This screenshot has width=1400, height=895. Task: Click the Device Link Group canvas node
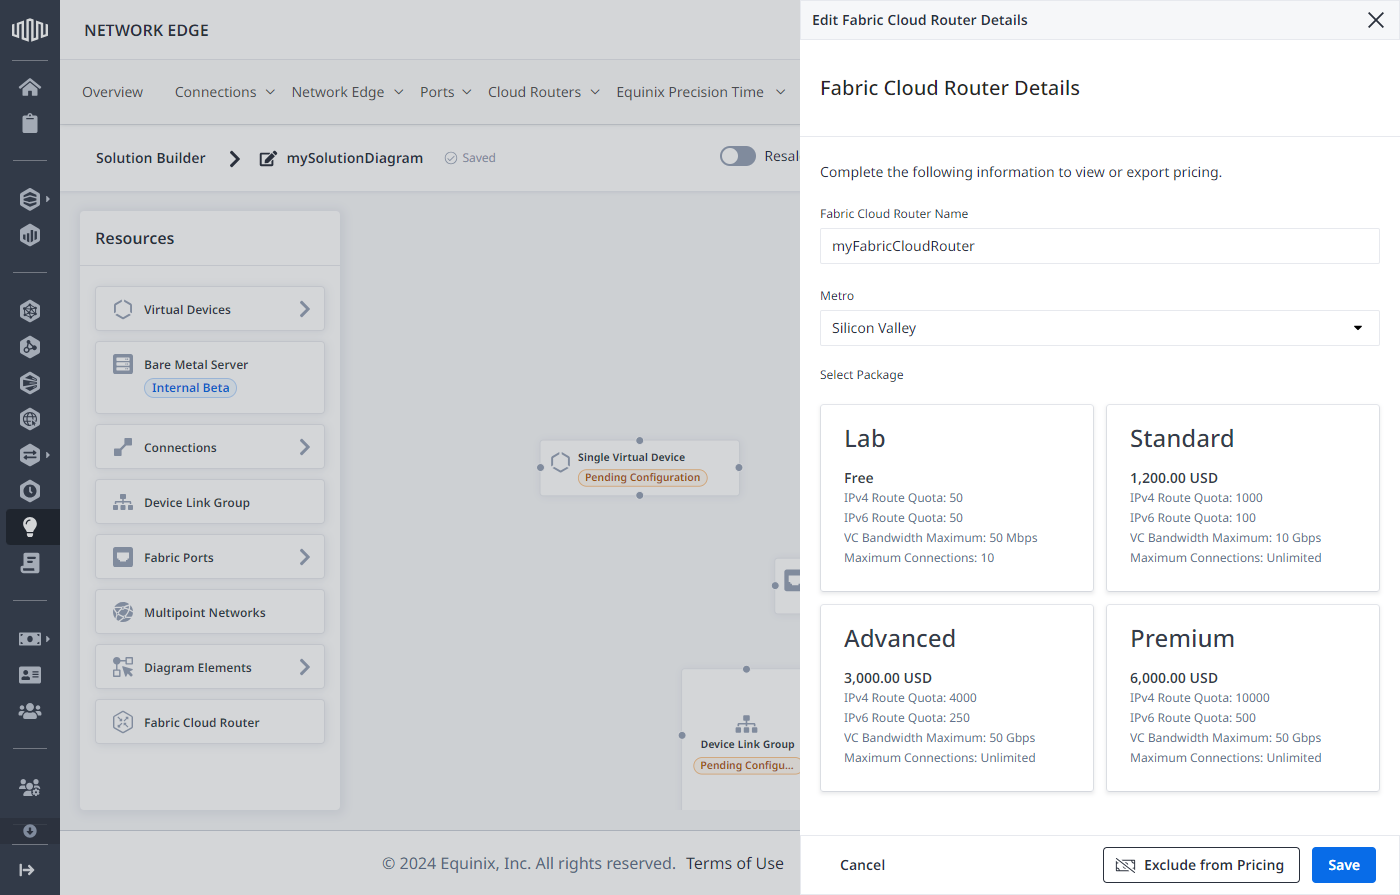click(742, 740)
